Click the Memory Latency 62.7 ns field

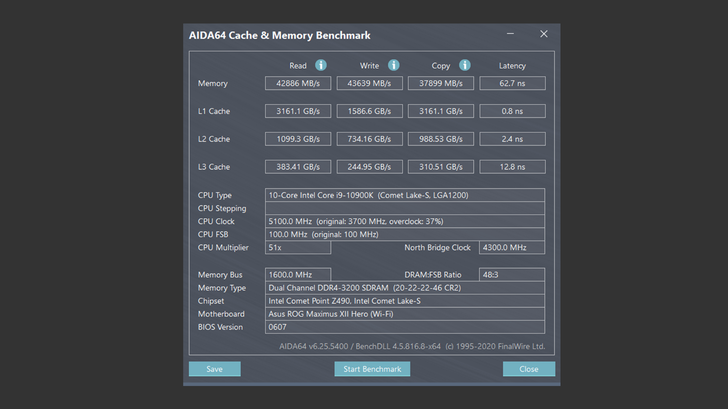pos(512,84)
